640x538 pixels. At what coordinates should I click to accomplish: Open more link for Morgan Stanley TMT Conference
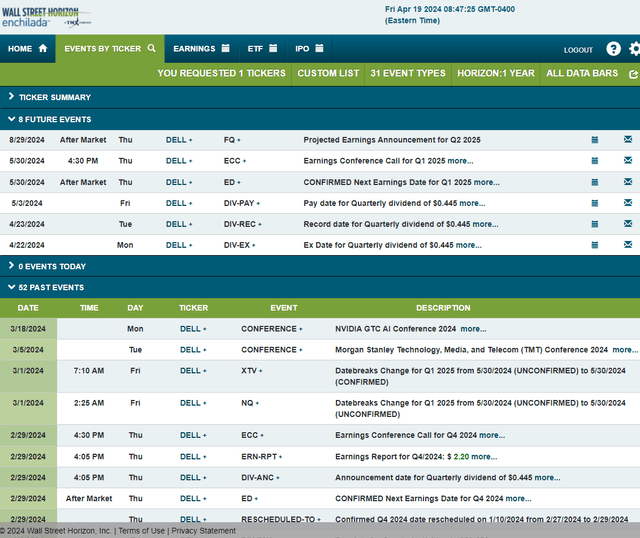[x=625, y=350]
